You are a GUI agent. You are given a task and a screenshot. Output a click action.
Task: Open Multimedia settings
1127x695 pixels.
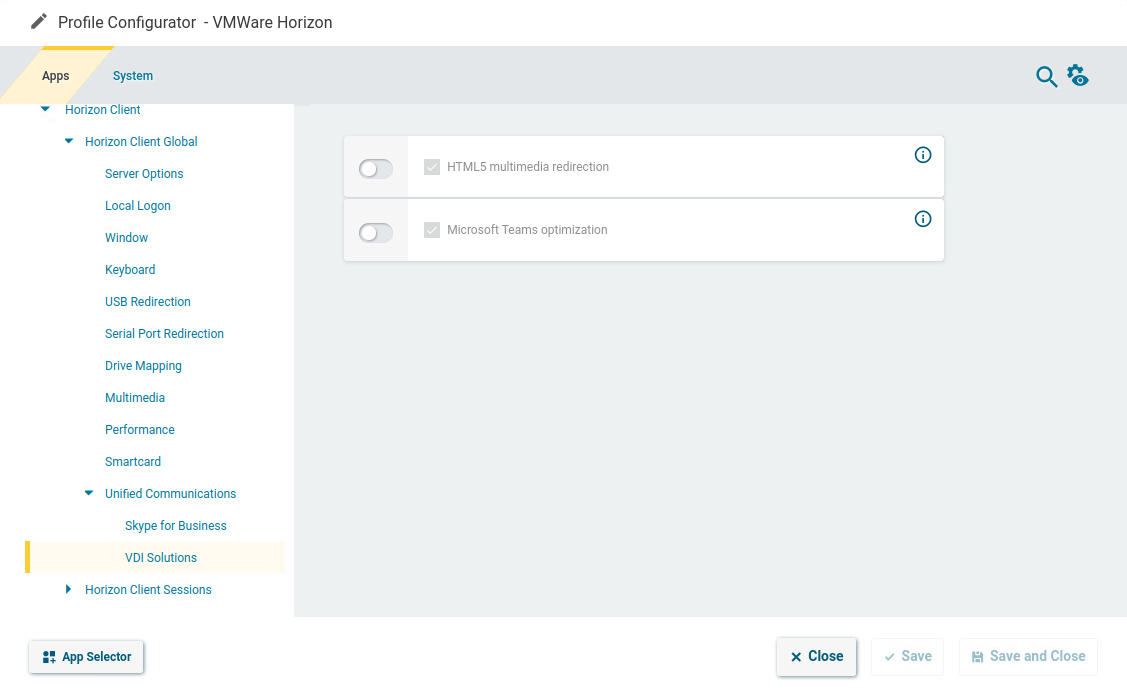134,397
